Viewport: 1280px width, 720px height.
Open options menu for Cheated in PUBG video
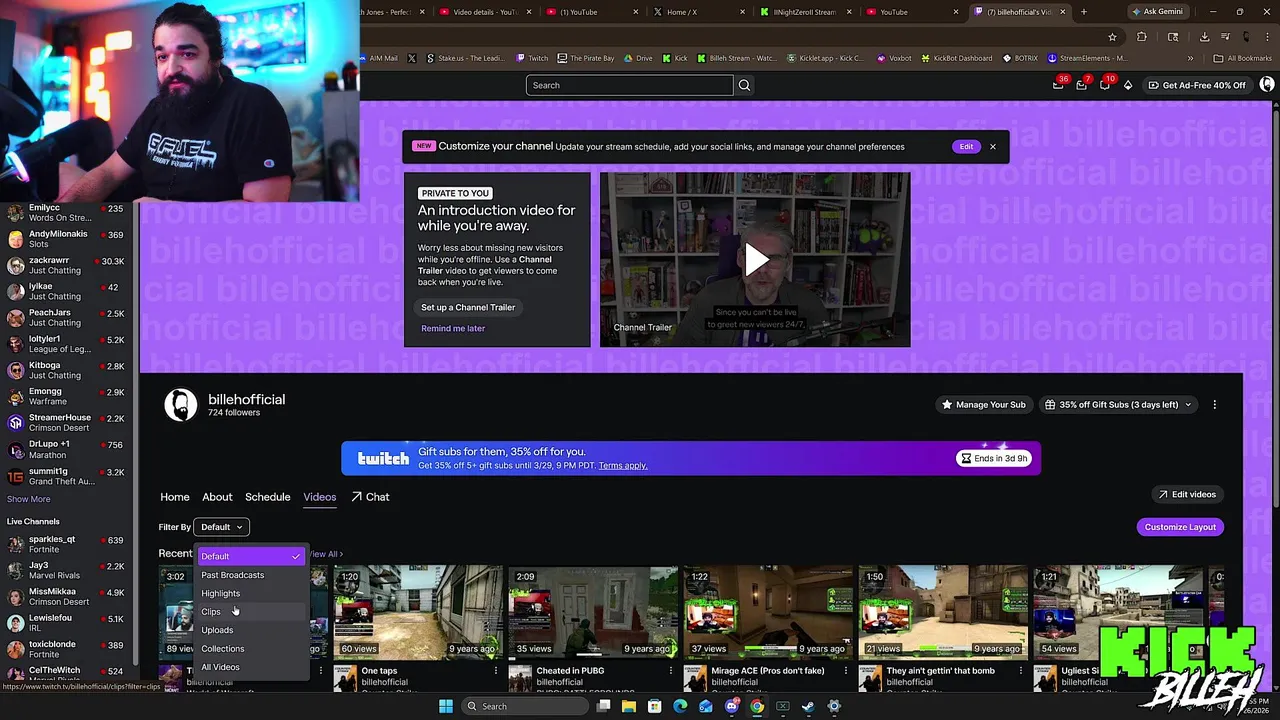[x=670, y=671]
